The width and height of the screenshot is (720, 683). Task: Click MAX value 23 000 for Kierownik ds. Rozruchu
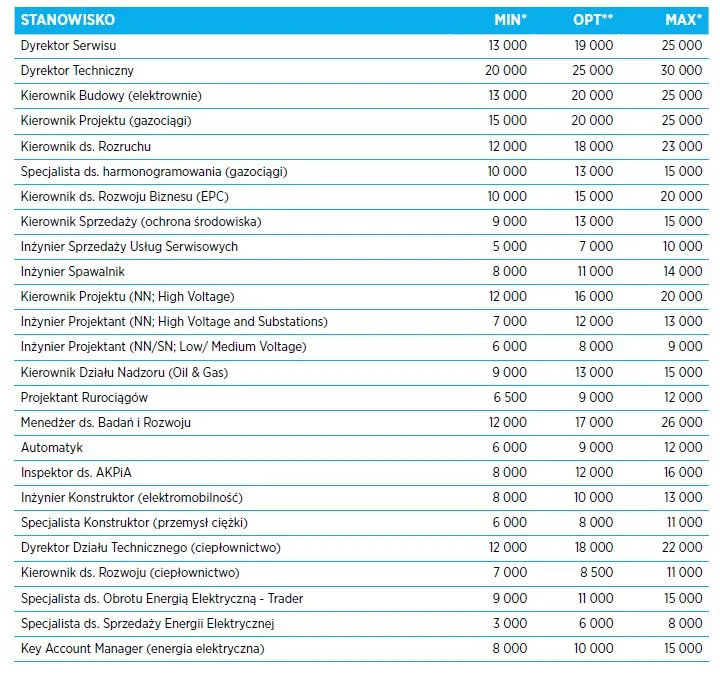click(x=682, y=147)
